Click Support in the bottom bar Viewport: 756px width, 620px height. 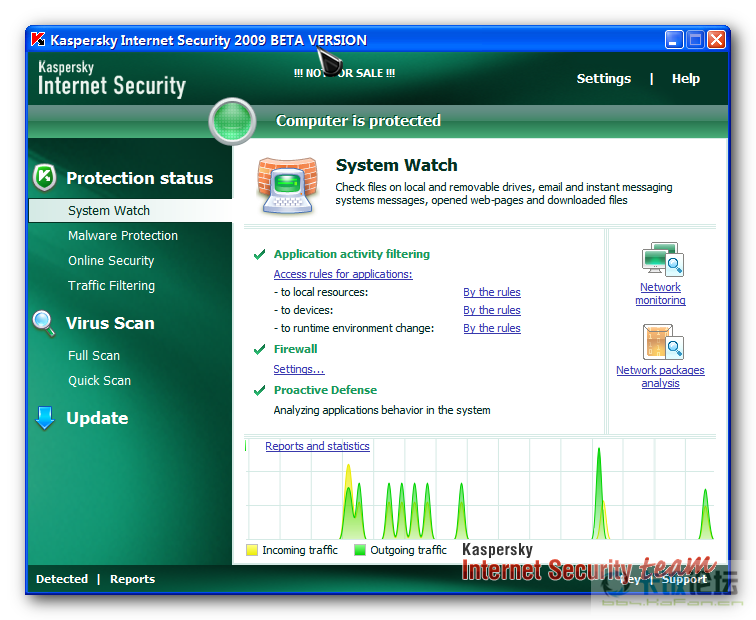(x=684, y=579)
